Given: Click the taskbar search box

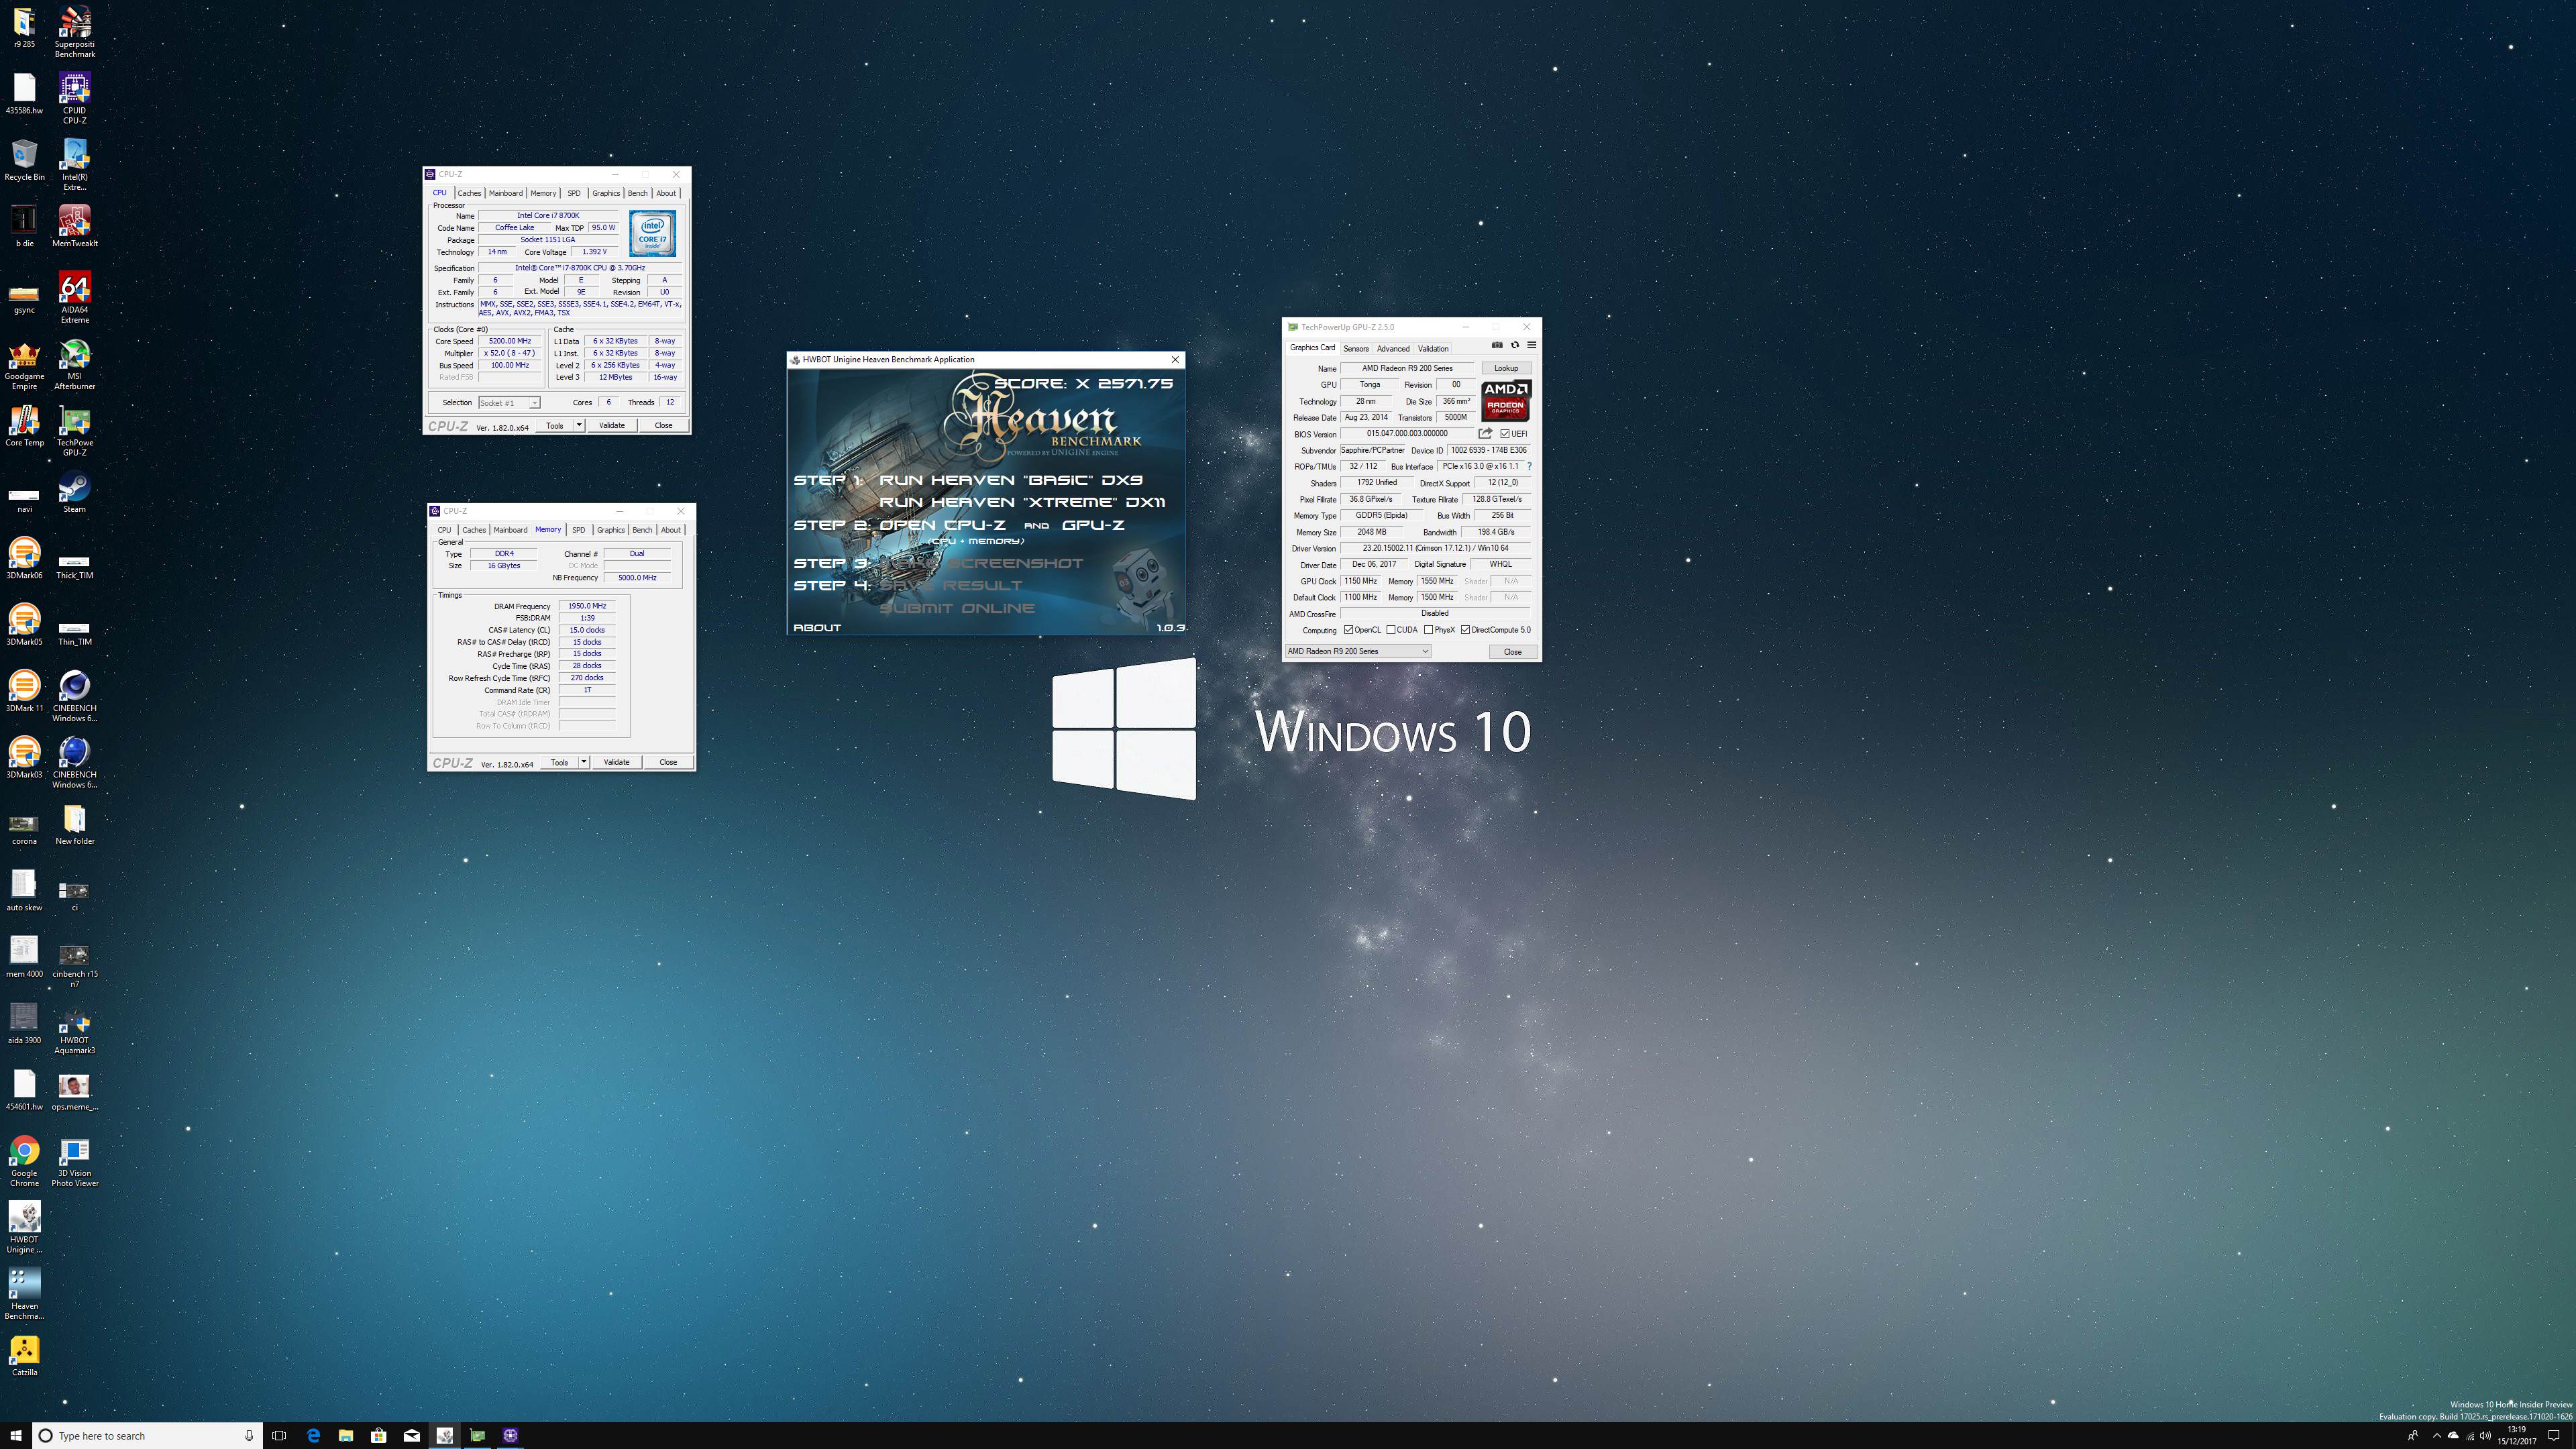Looking at the screenshot, I should point(148,1435).
